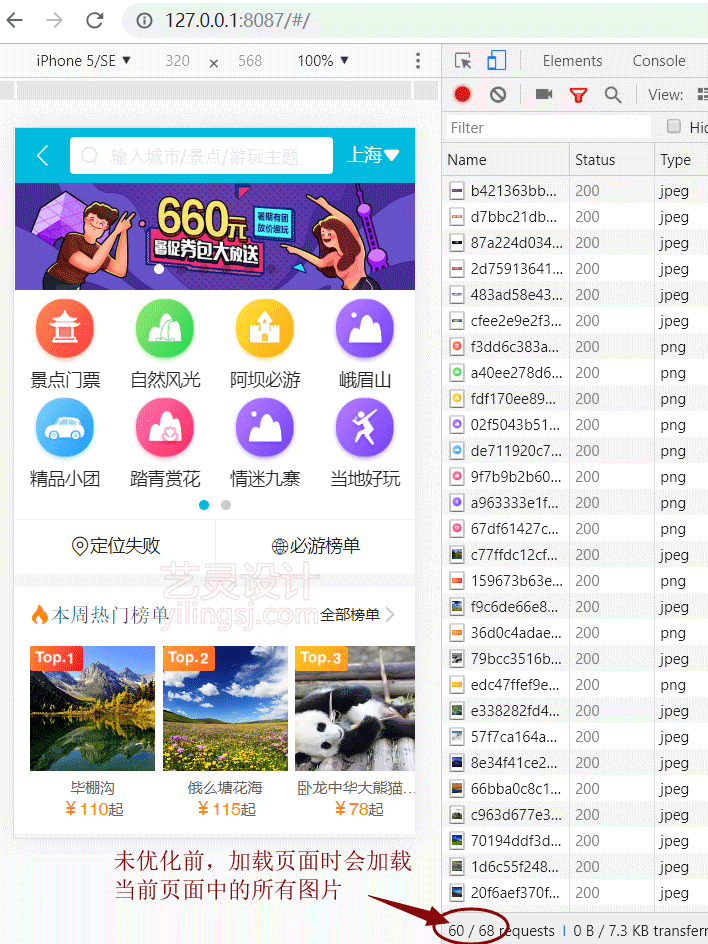708x944 pixels.
Task: Click the 660元 promotional banner
Action: [x=215, y=237]
